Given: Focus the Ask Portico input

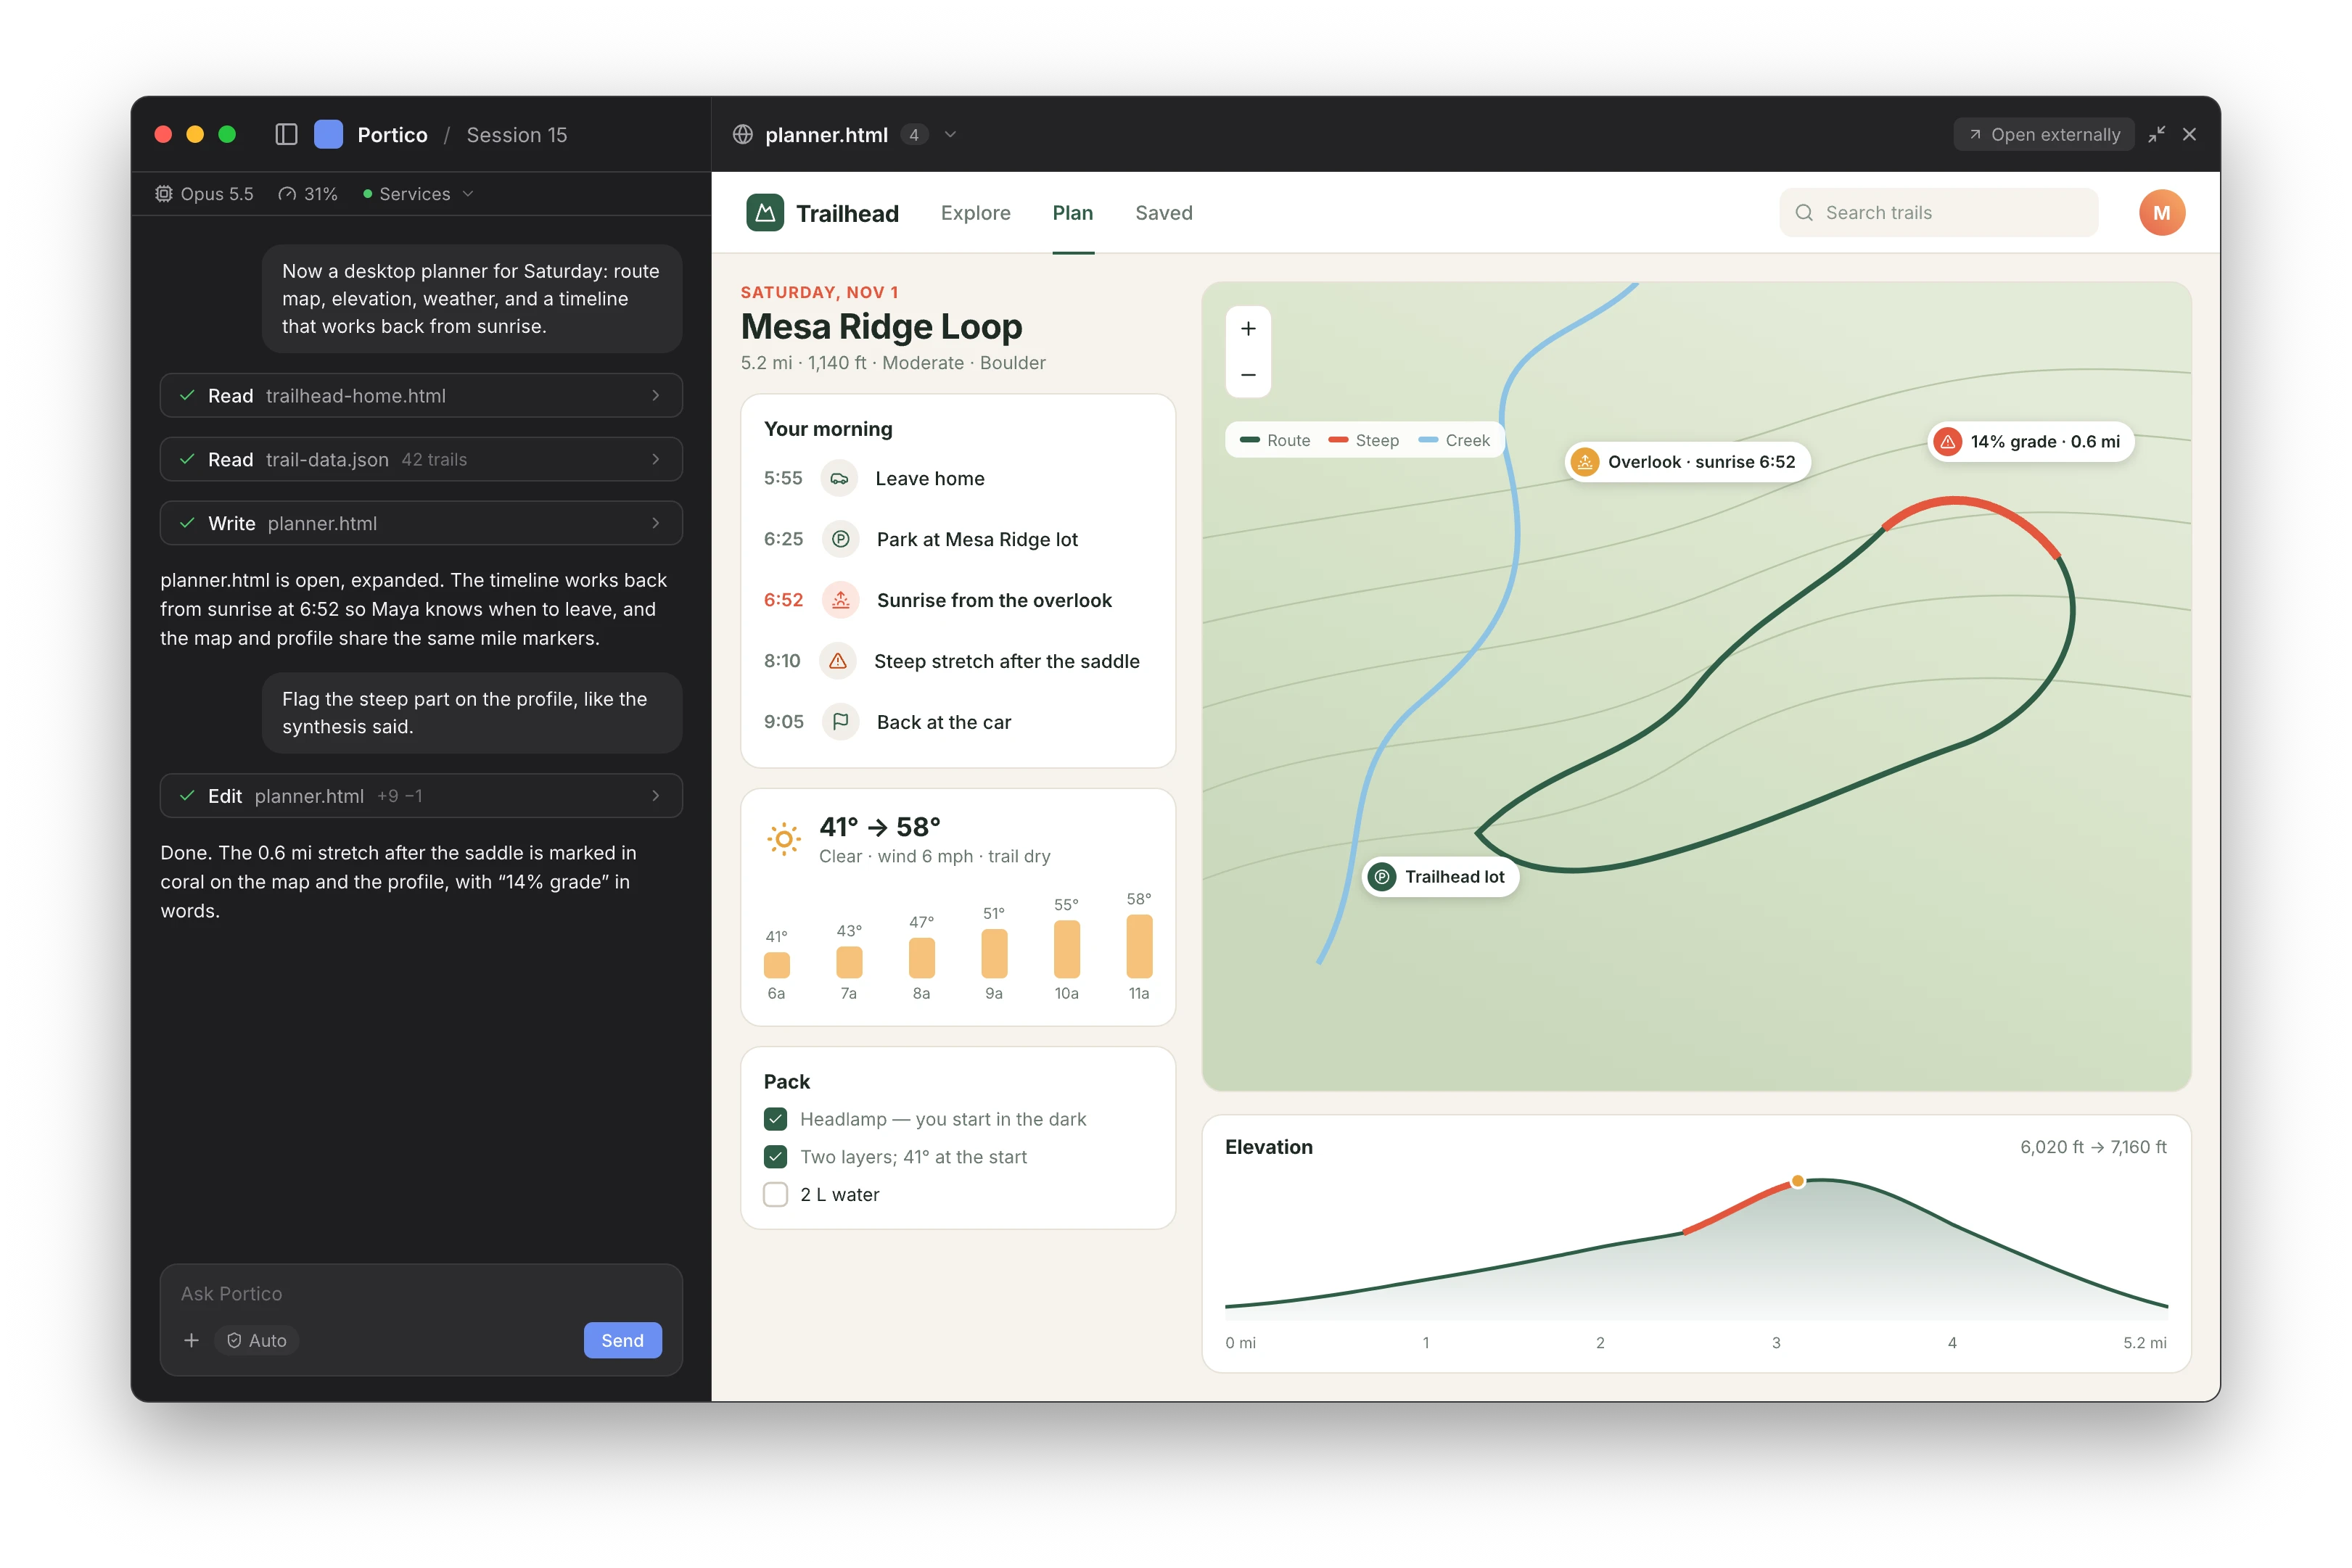Looking at the screenshot, I should click(x=421, y=1293).
